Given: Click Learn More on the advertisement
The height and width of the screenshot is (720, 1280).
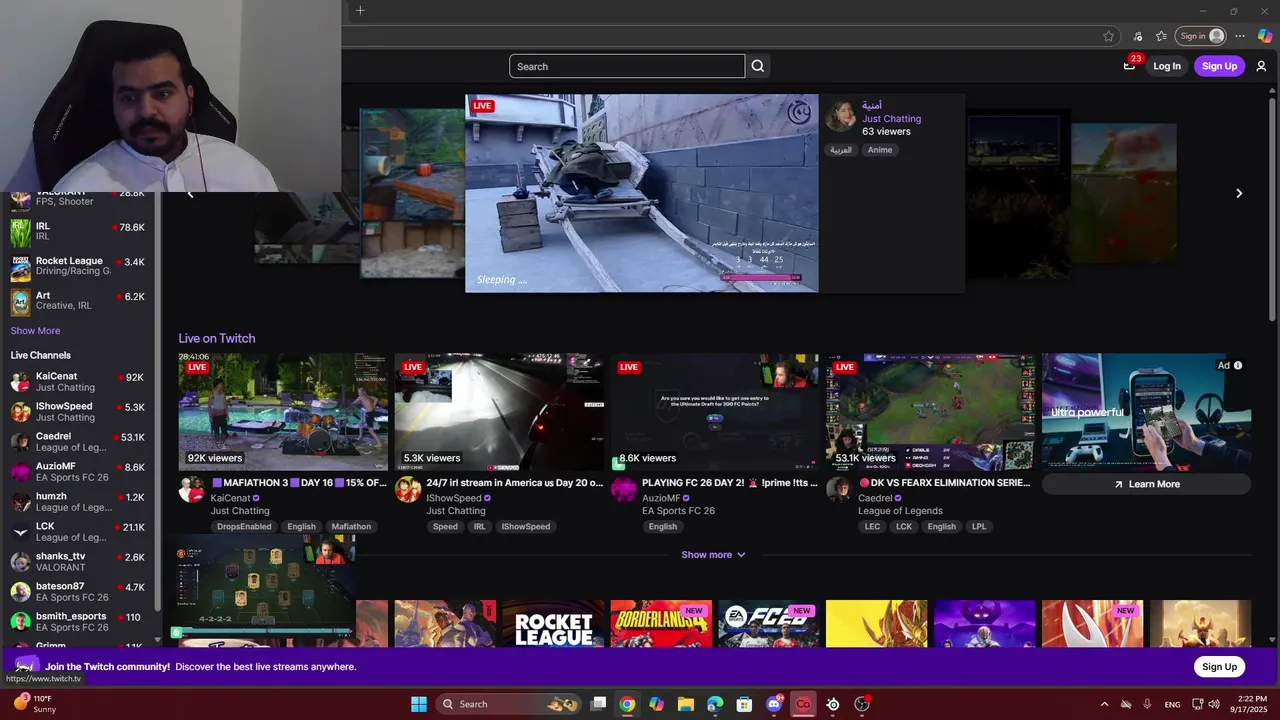Looking at the screenshot, I should [x=1146, y=484].
